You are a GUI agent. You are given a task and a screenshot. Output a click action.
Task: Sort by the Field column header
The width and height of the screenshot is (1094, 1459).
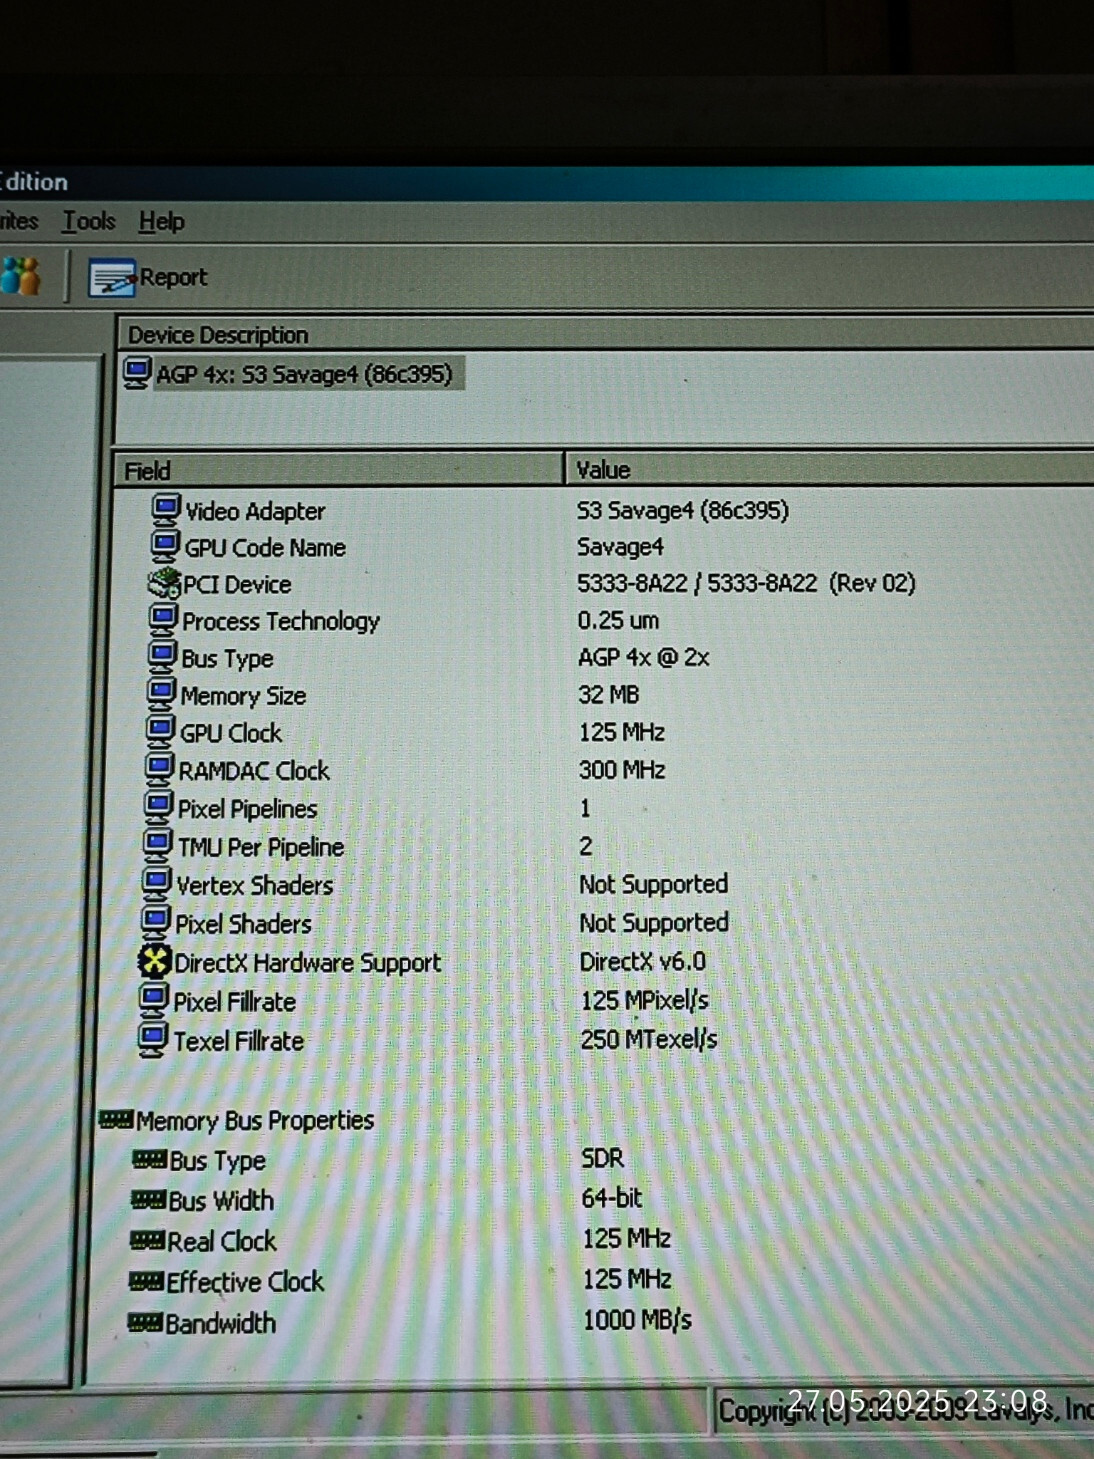340,470
